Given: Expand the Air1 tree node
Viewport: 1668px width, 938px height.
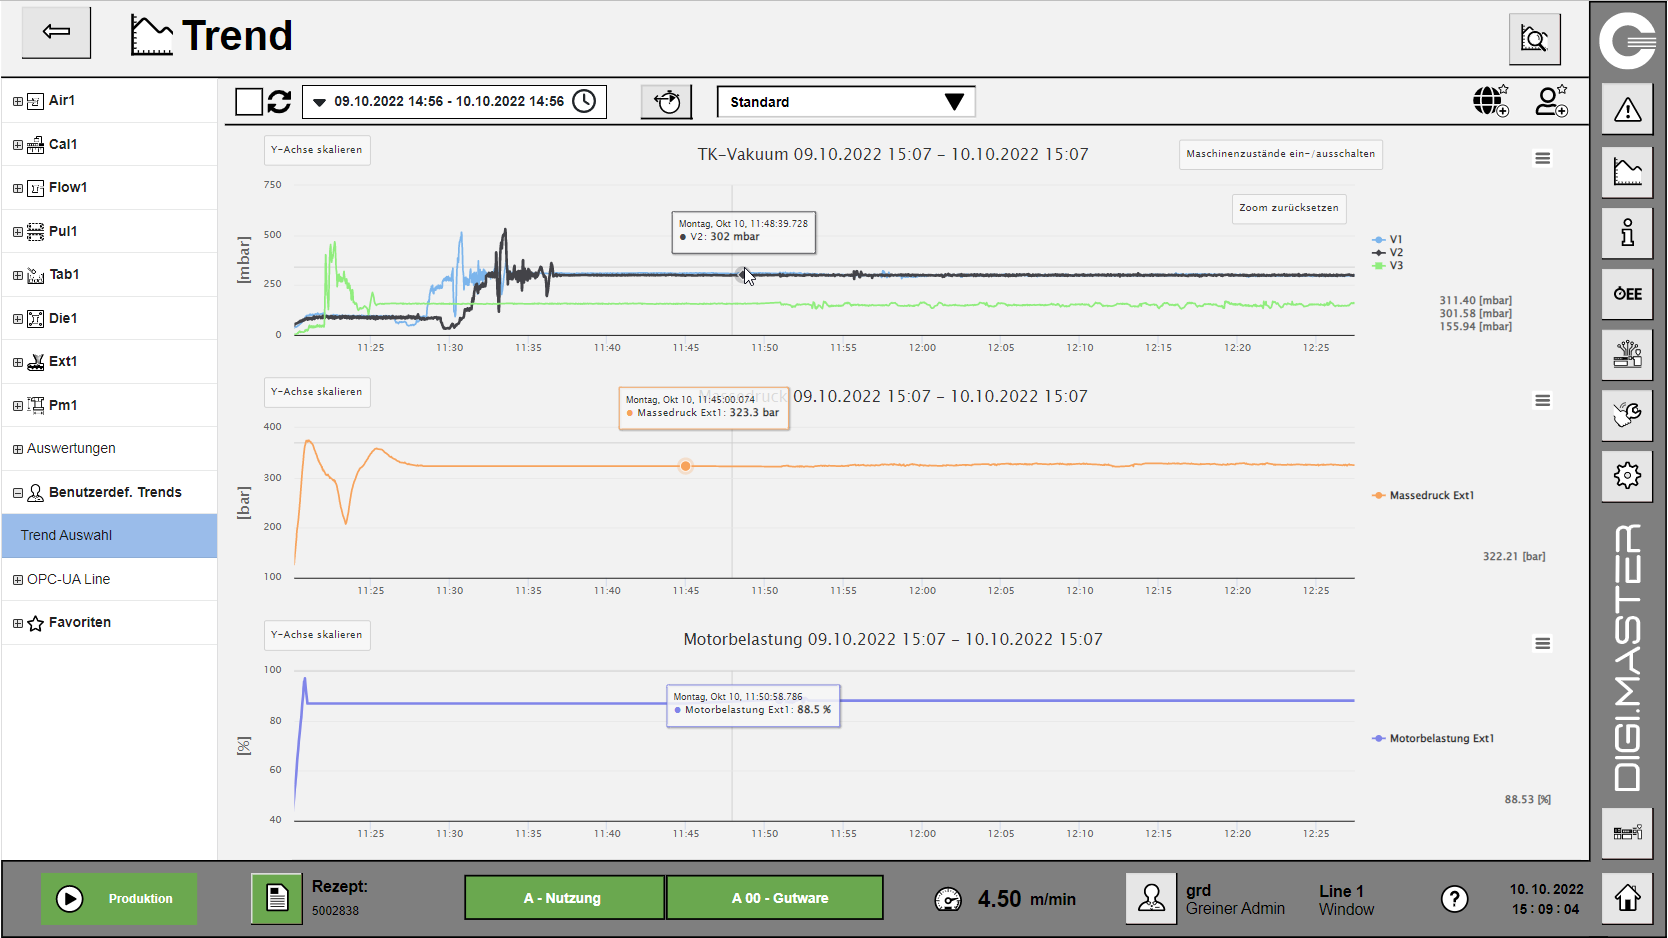Looking at the screenshot, I should coord(18,101).
